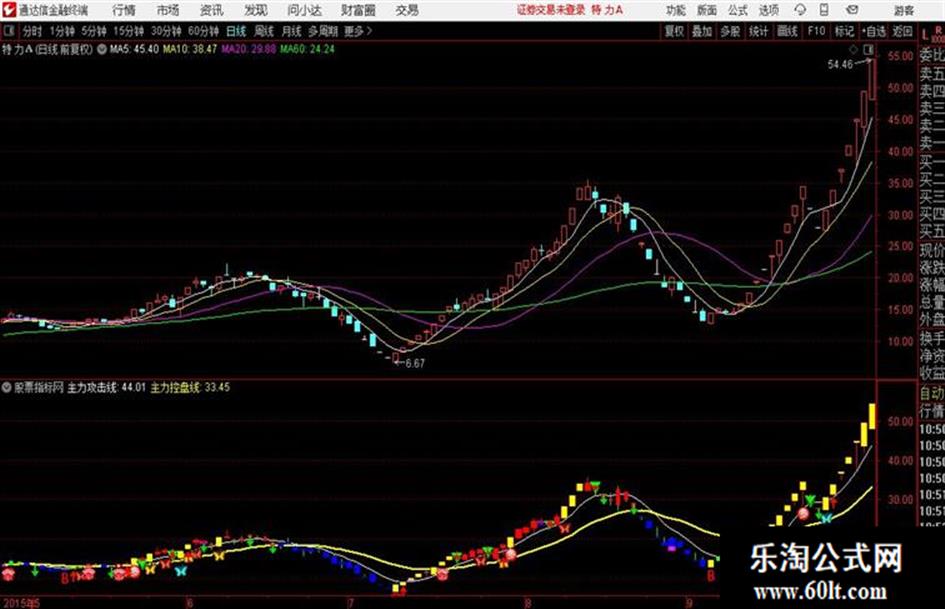Click the 统计 statistics button

coord(758,31)
